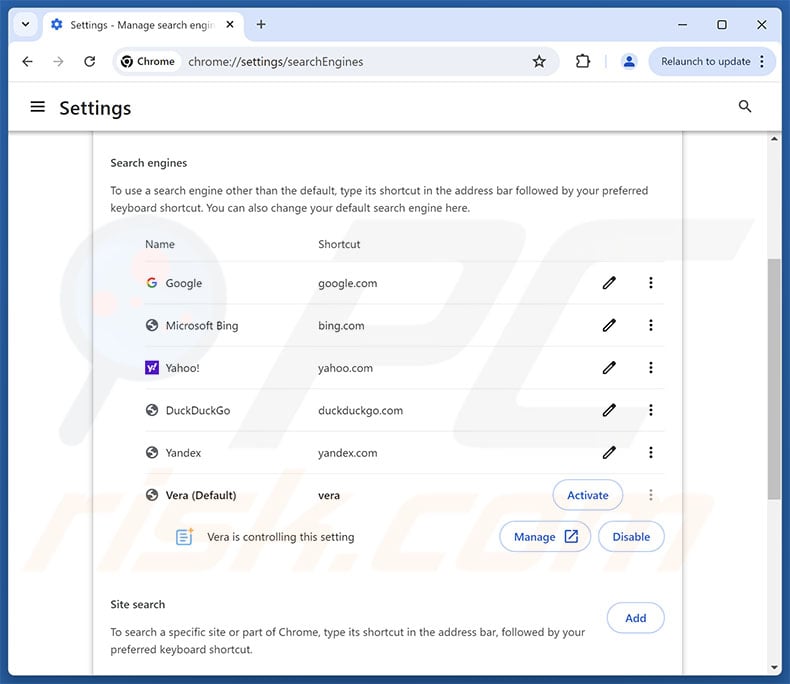The width and height of the screenshot is (790, 684).
Task: Click the DuckDuckGo name
Action: click(x=198, y=410)
